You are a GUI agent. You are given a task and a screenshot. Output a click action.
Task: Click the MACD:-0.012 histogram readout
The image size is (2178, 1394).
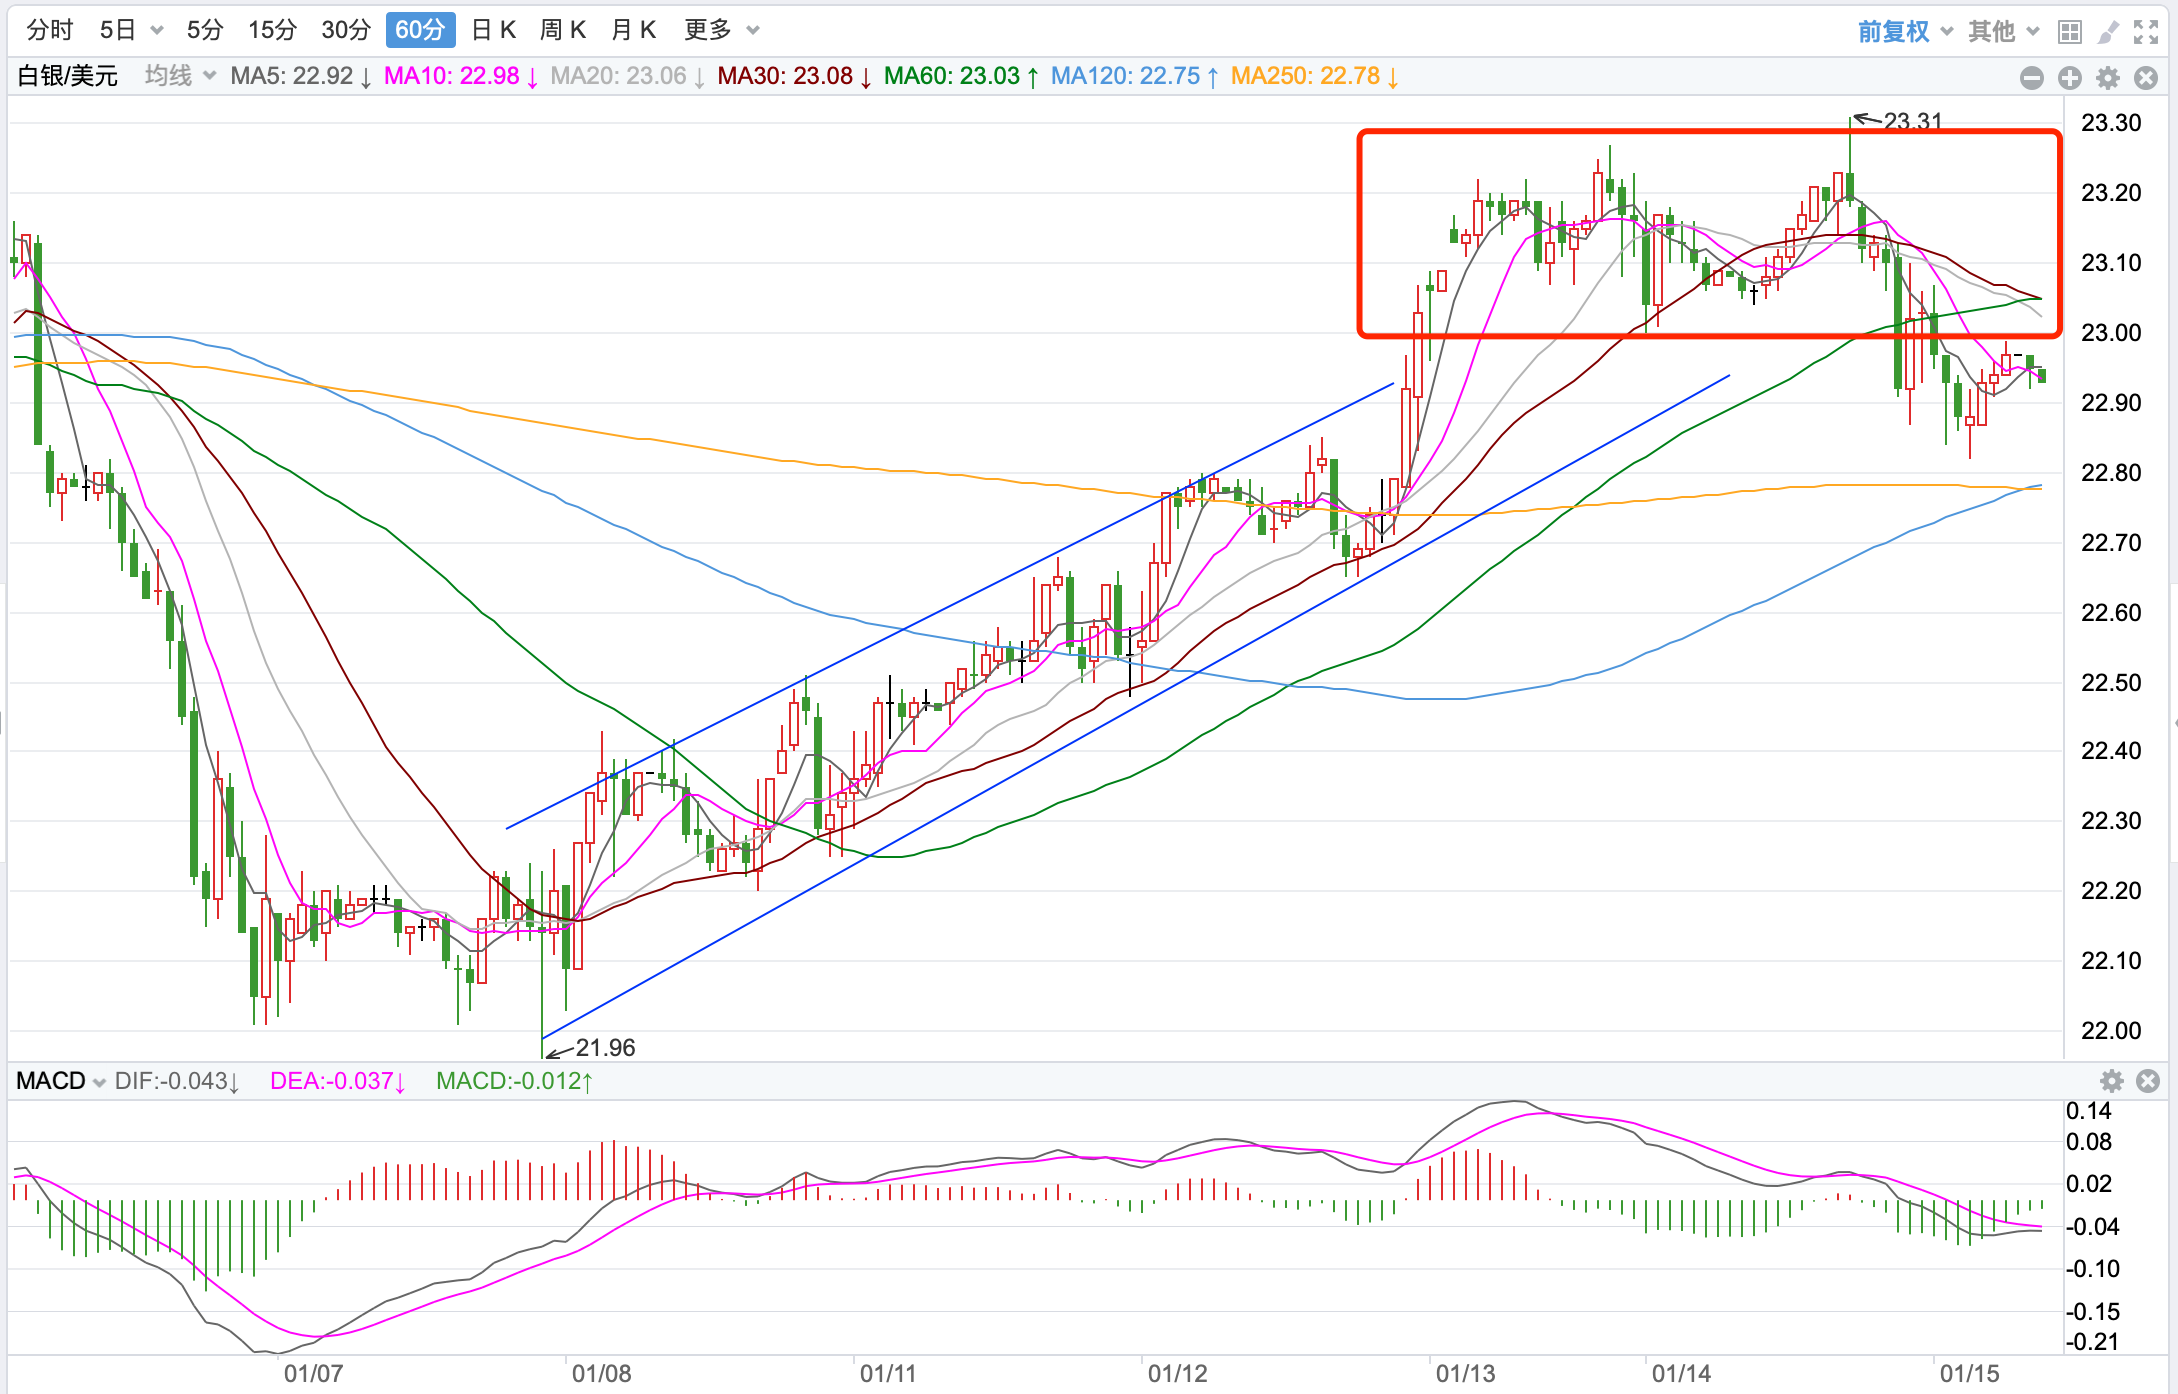[514, 1081]
